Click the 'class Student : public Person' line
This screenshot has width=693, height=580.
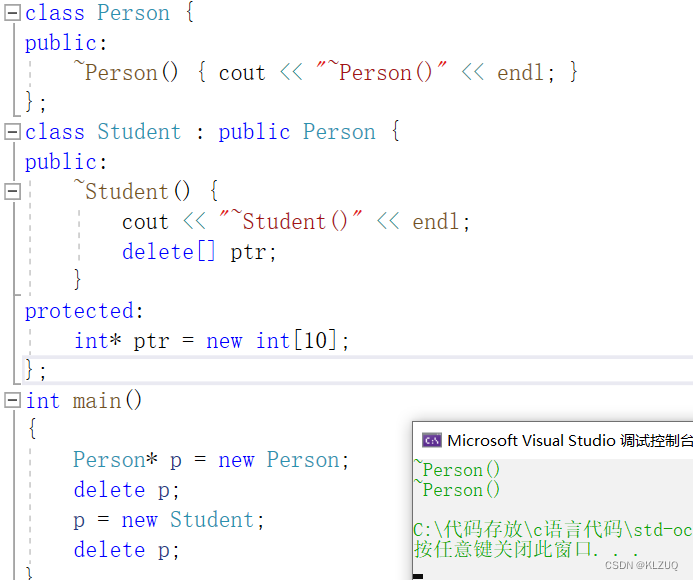pyautogui.click(x=212, y=131)
